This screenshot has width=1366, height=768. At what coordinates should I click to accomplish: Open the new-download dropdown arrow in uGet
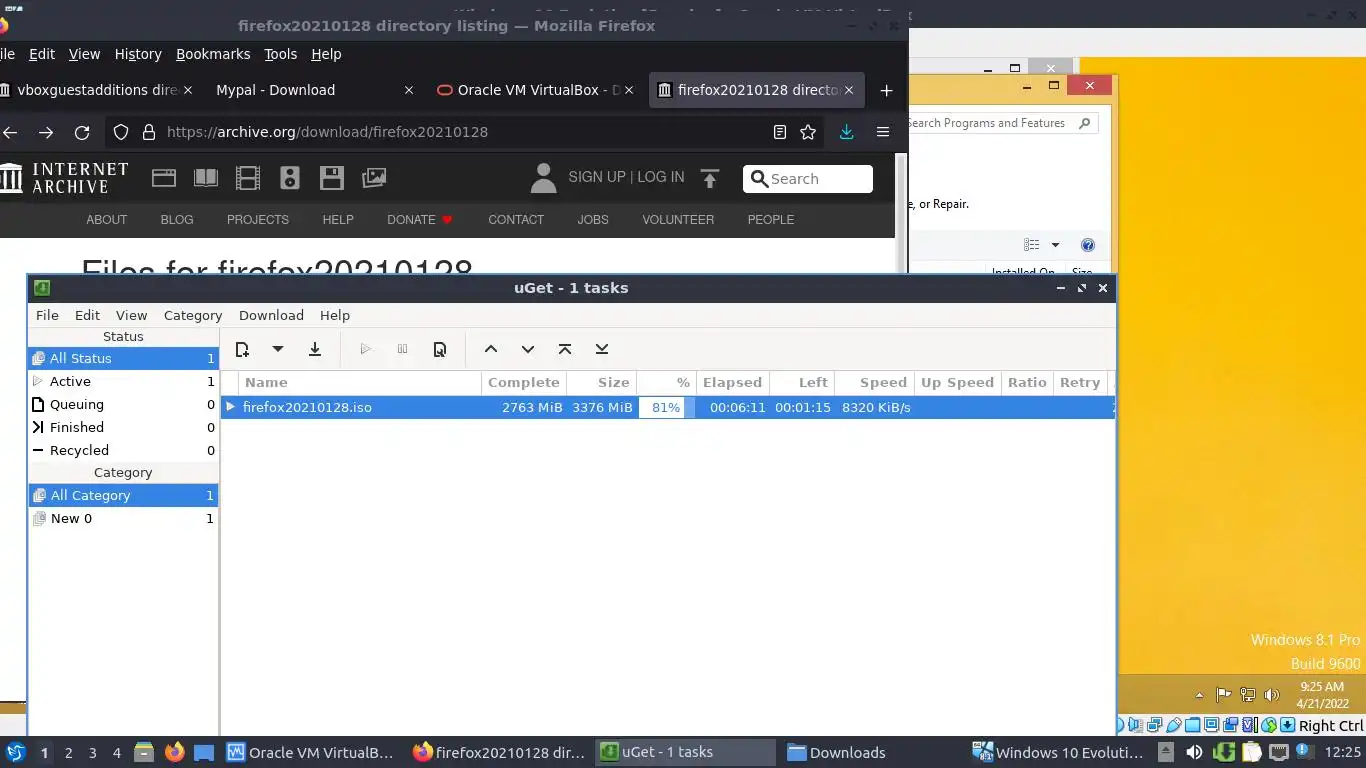[x=278, y=349]
